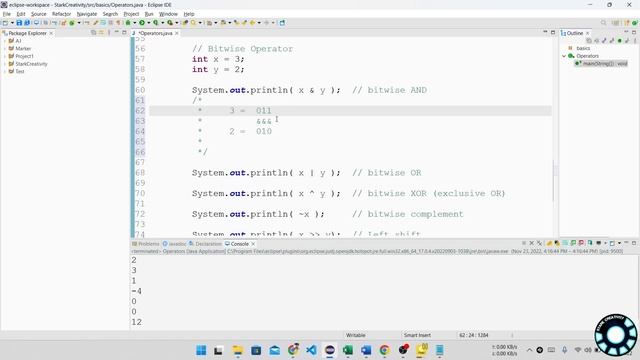Image resolution: width=640 pixels, height=360 pixels.
Task: Click the New file toolbar icon
Action: (x=5, y=23)
